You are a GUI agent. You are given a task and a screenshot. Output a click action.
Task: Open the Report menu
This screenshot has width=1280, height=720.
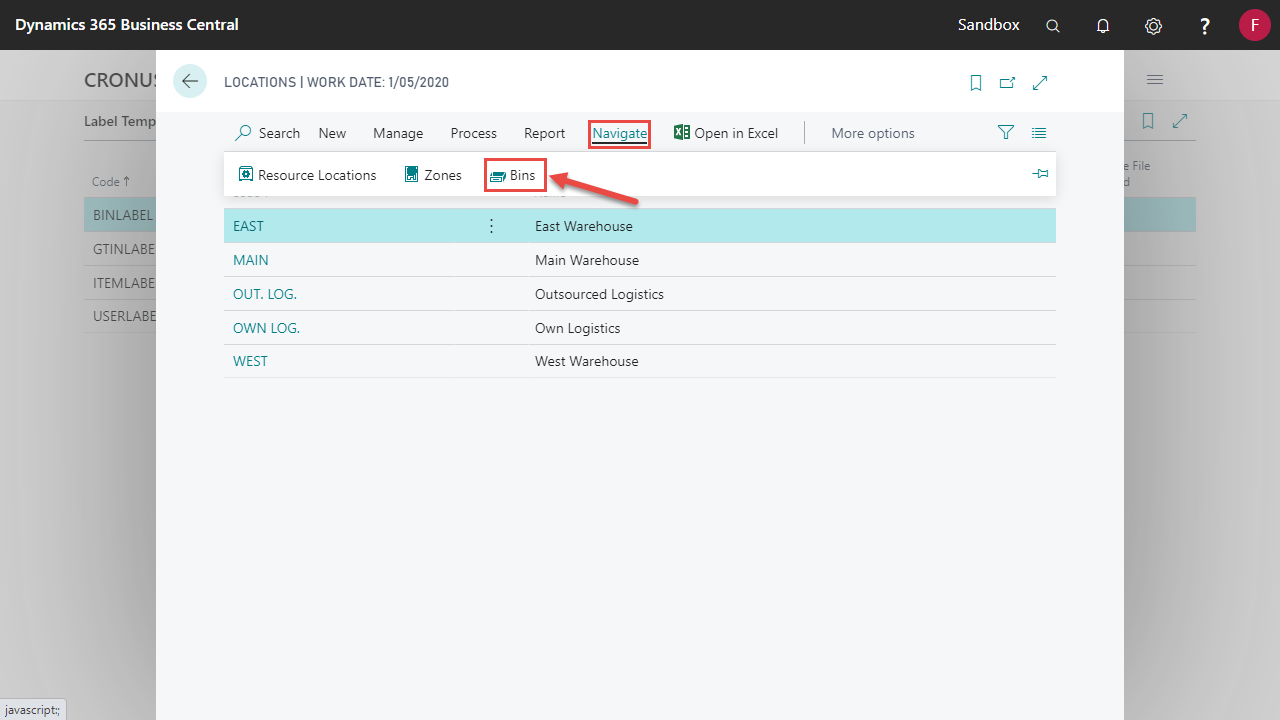pos(544,133)
